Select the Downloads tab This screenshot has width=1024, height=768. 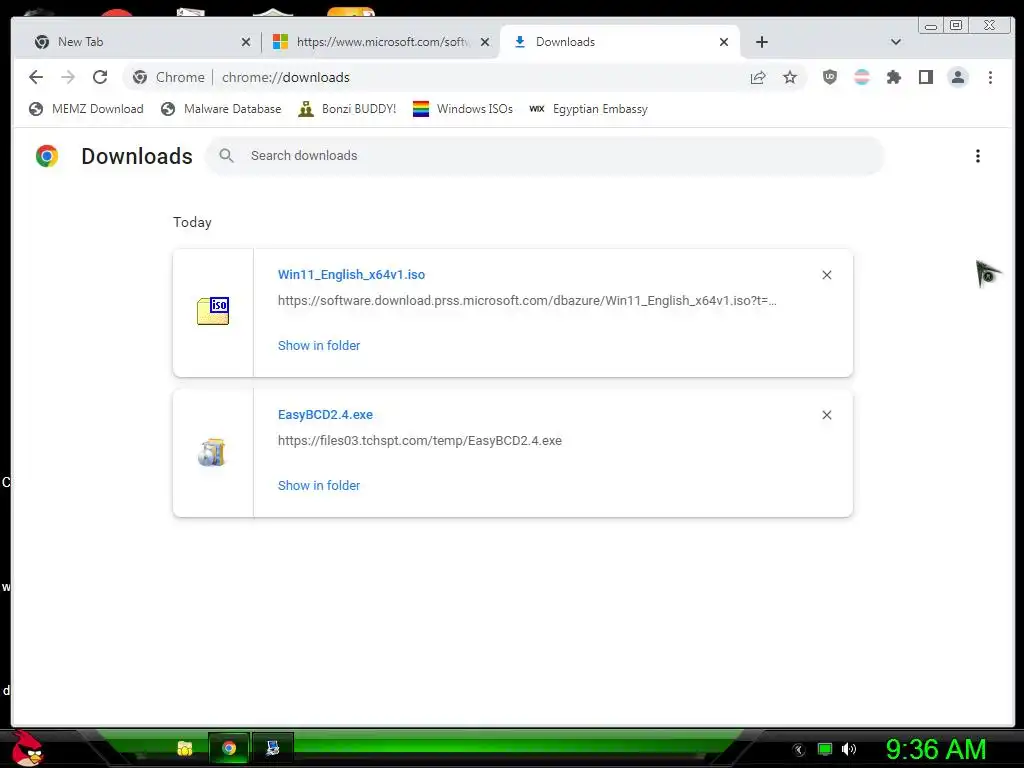619,42
